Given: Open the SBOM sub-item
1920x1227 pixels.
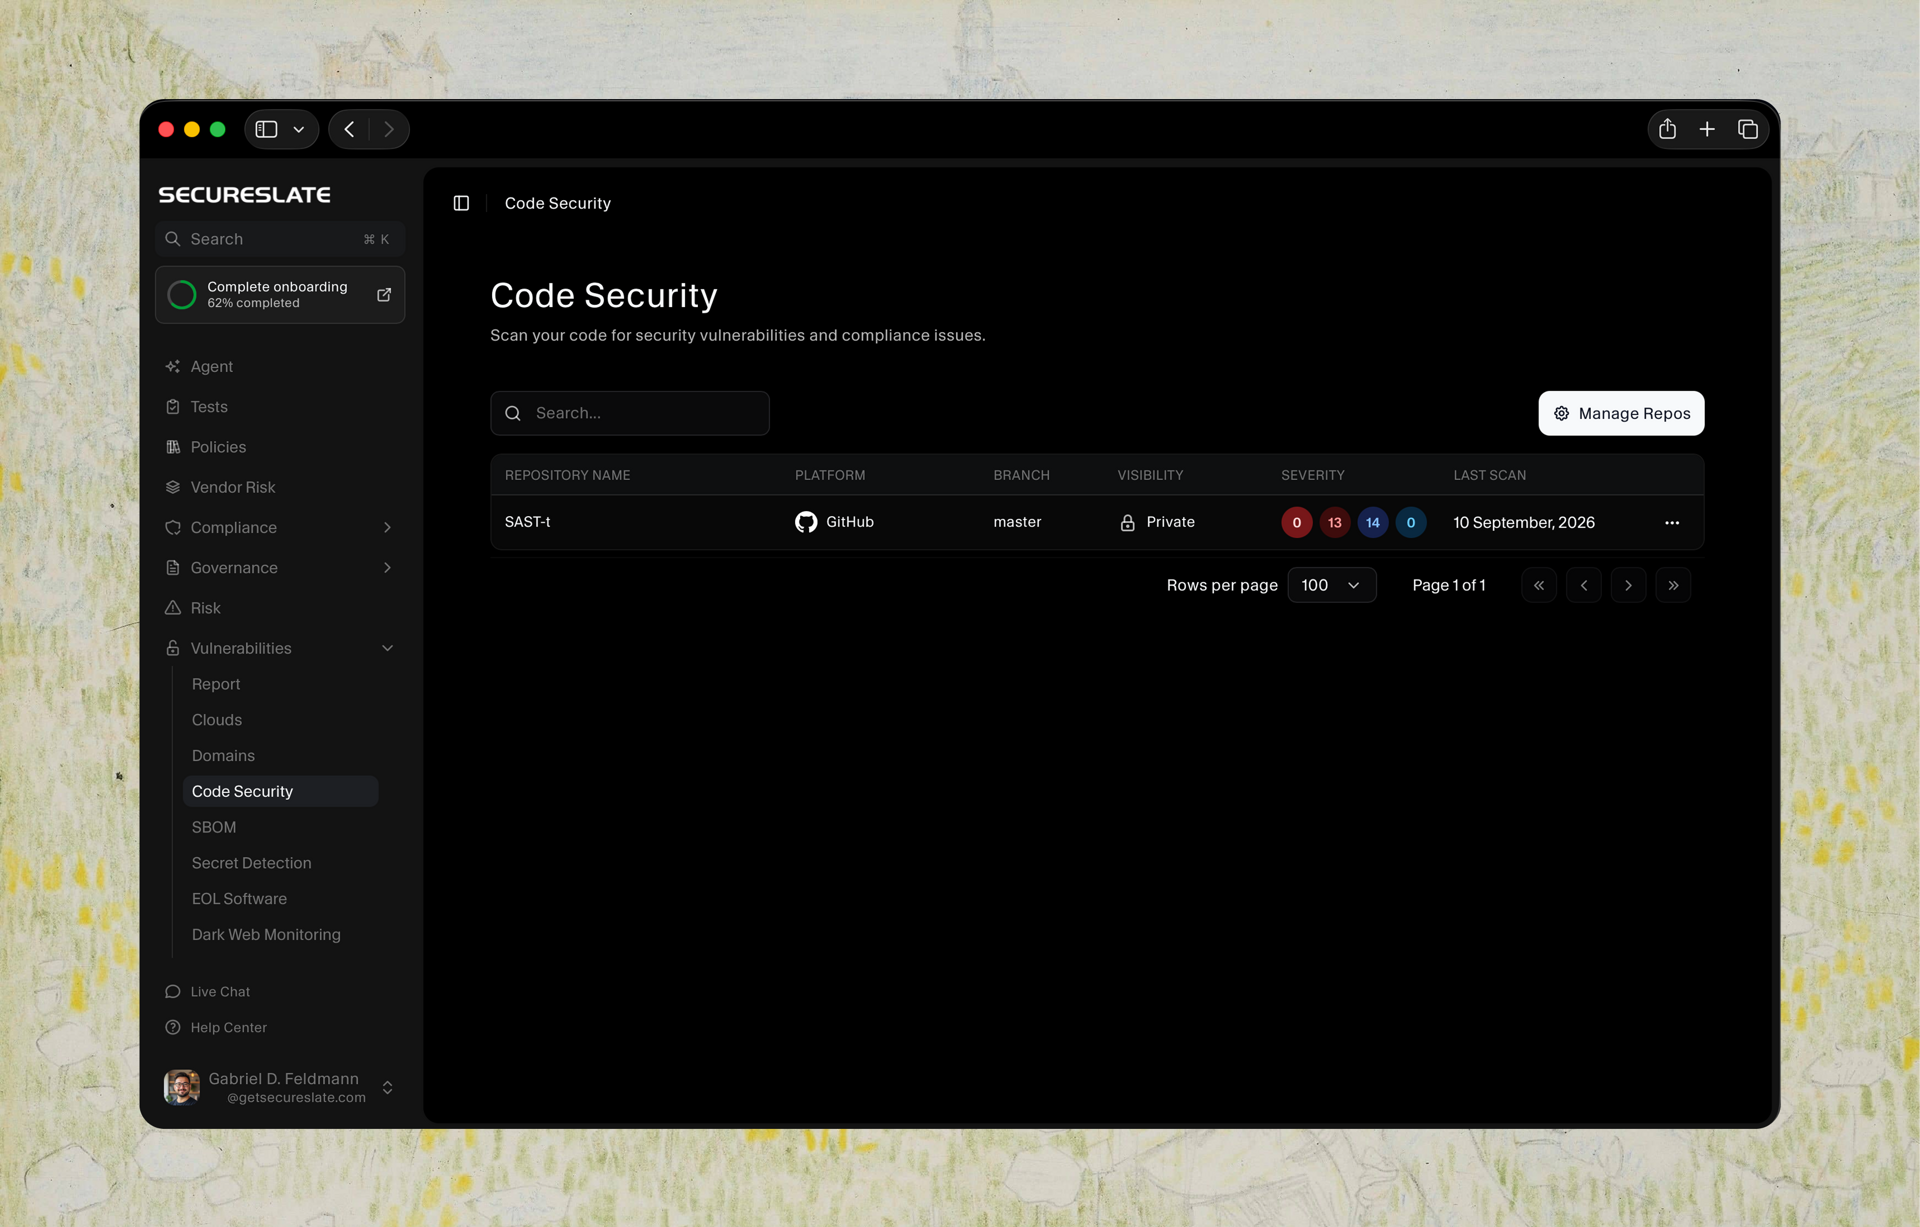Looking at the screenshot, I should point(214,827).
